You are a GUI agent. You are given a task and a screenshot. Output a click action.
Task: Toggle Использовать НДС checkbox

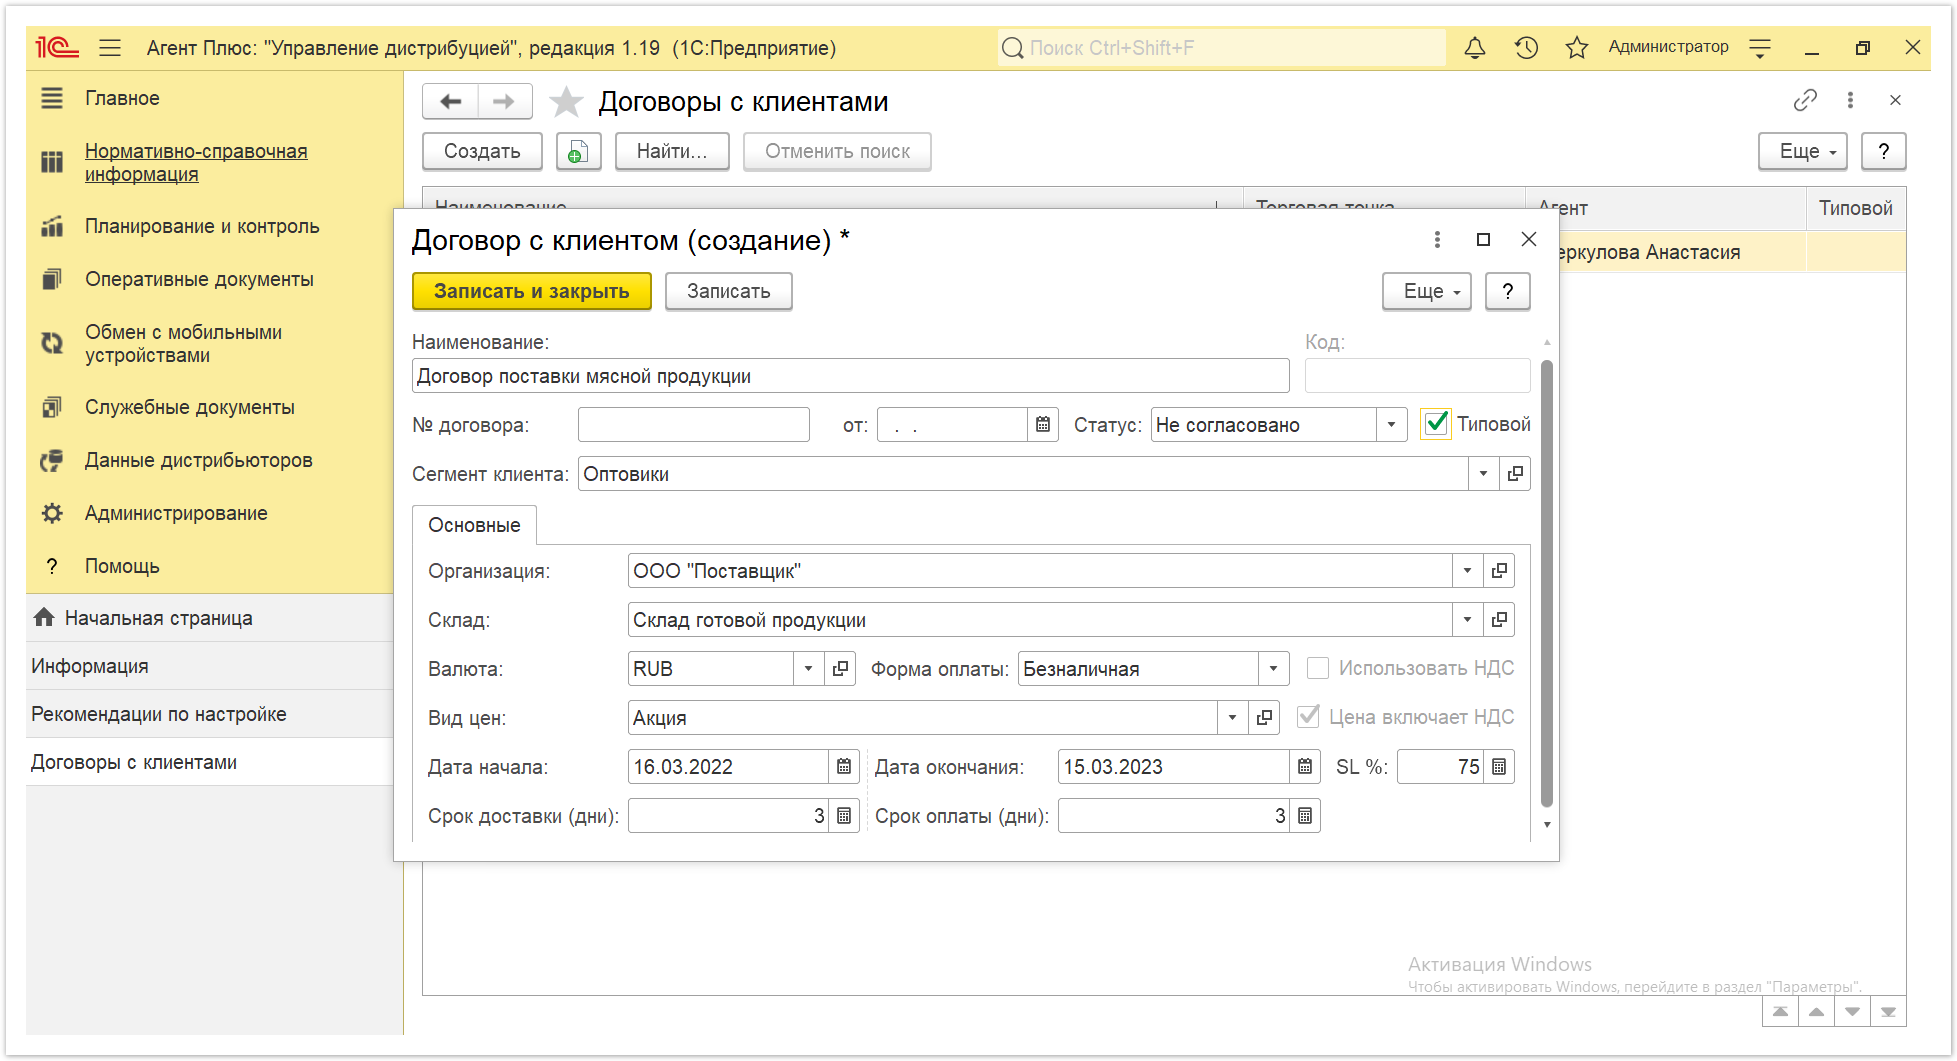pyautogui.click(x=1318, y=667)
